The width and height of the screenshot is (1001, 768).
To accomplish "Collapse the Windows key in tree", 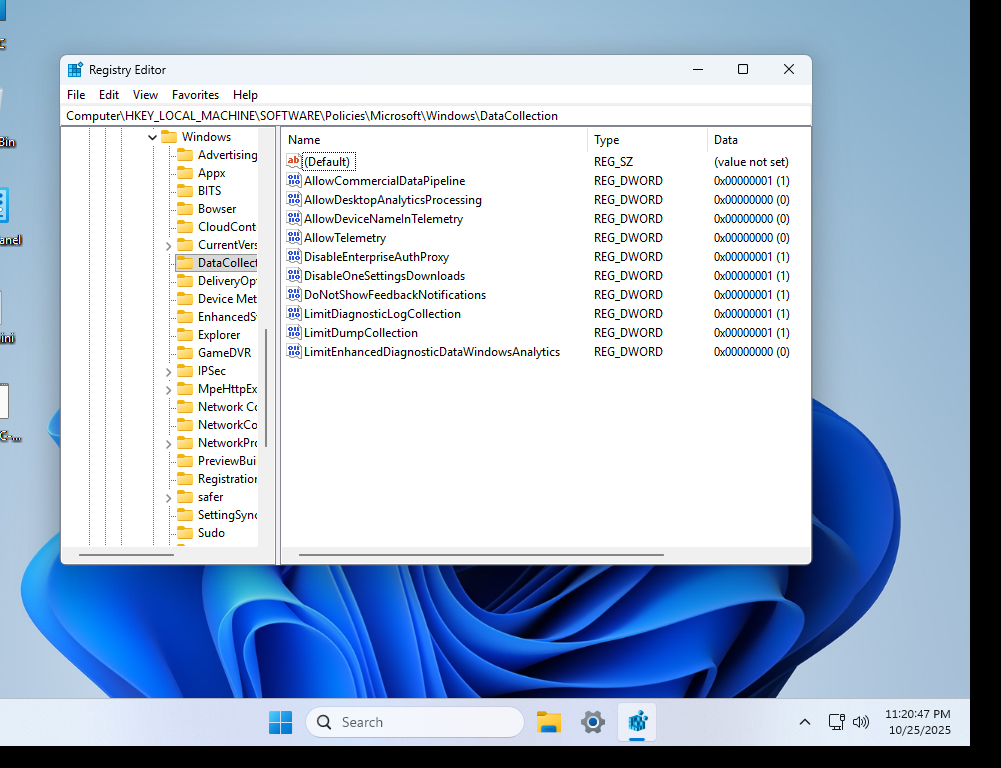I will pos(152,137).
